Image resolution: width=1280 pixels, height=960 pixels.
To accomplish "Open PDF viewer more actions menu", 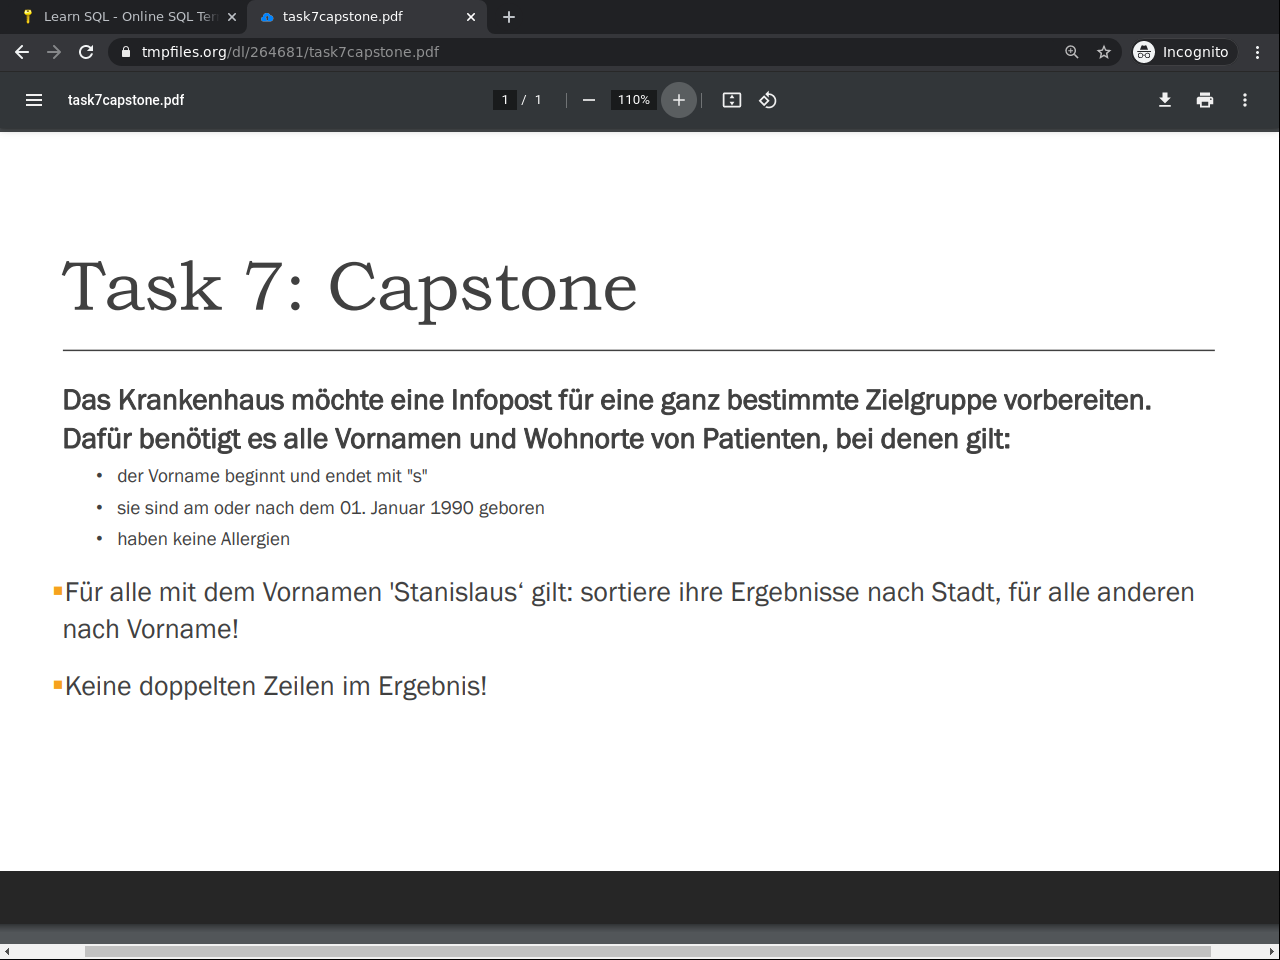I will click(x=1245, y=100).
